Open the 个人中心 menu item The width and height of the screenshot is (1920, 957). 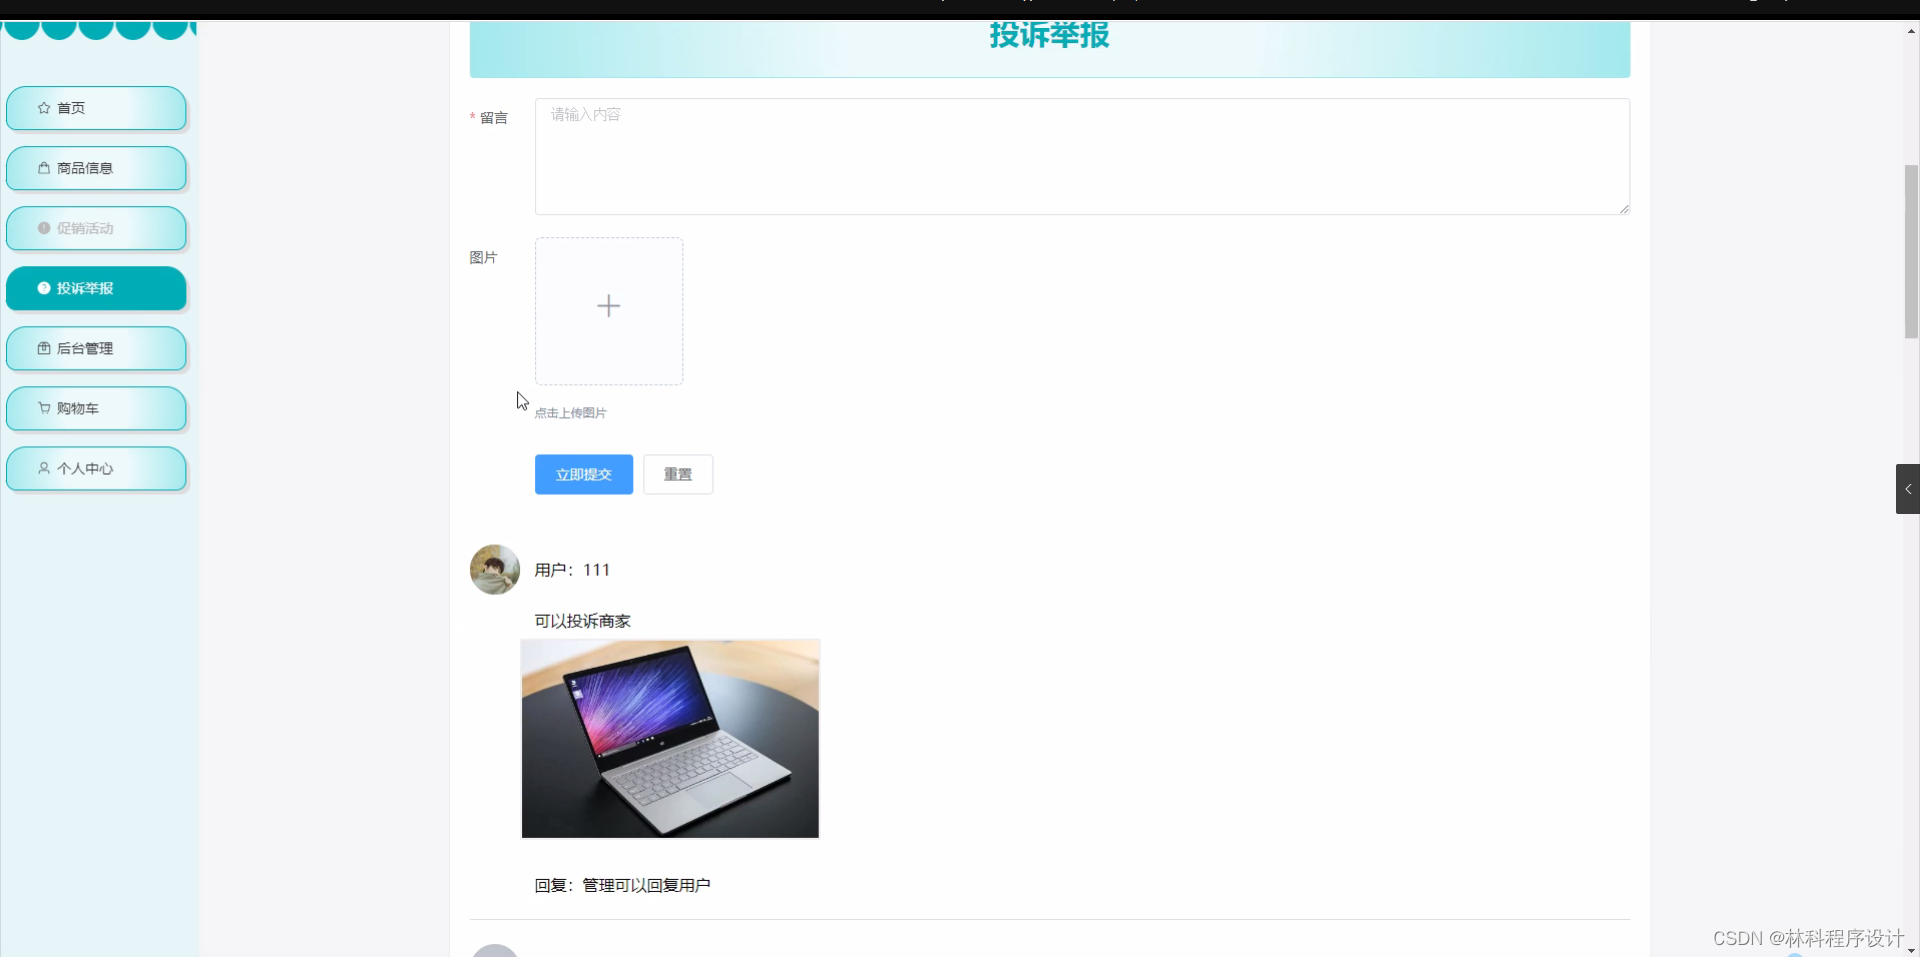point(96,468)
